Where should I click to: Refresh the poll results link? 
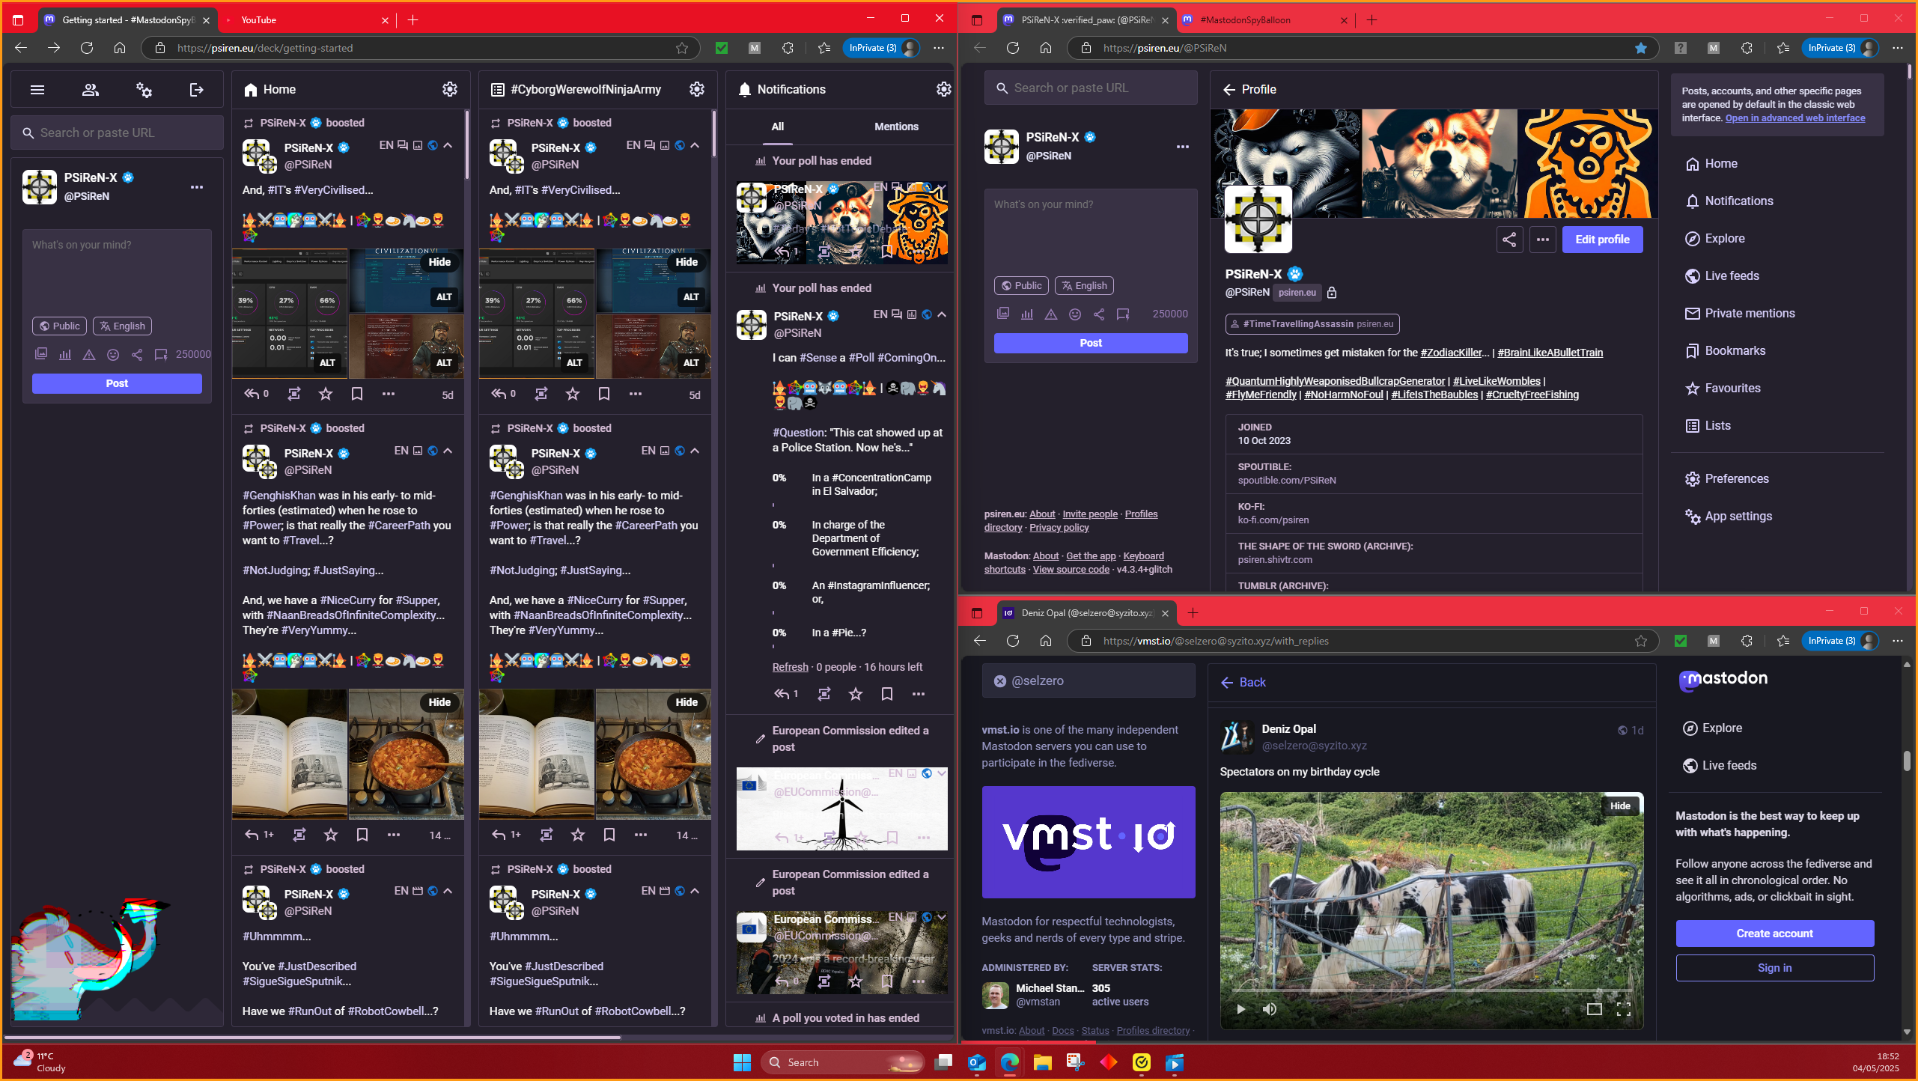click(x=790, y=668)
